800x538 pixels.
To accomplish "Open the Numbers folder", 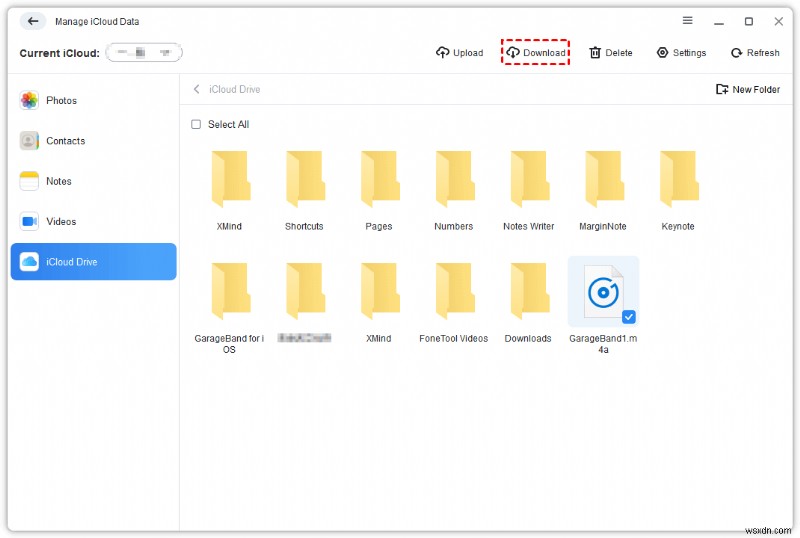I will coord(454,179).
